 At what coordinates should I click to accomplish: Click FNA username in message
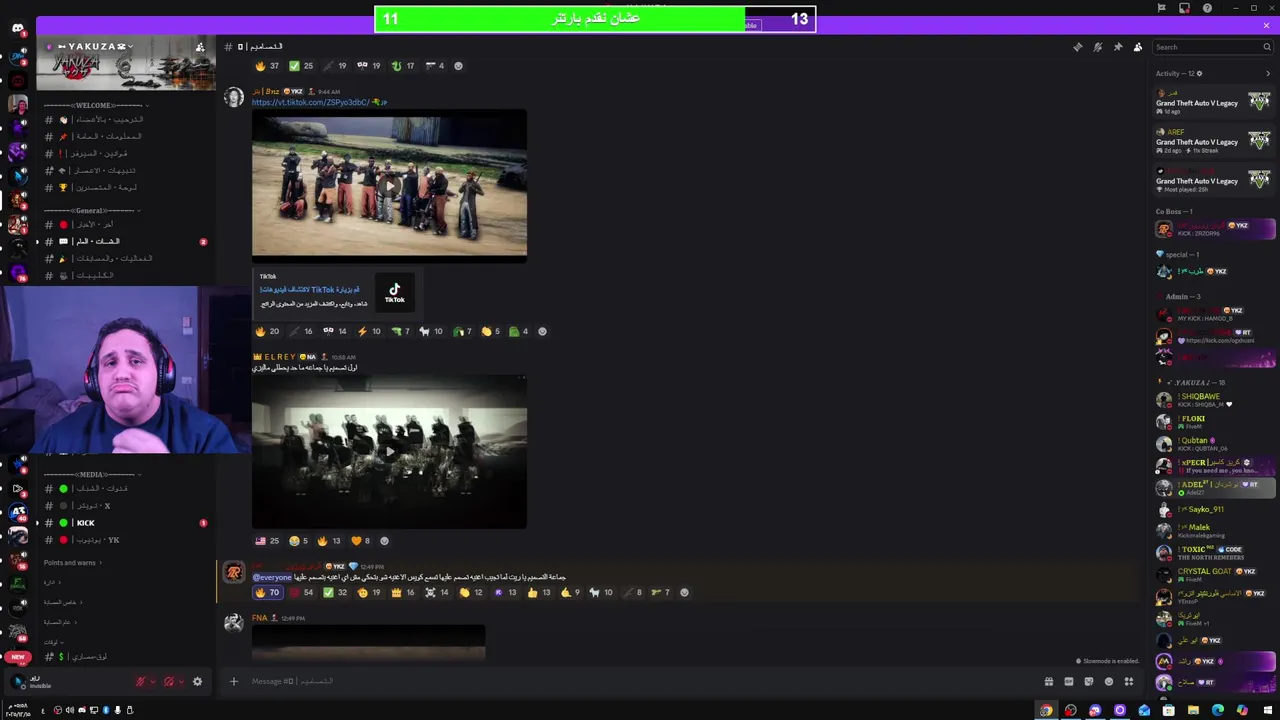pos(259,618)
